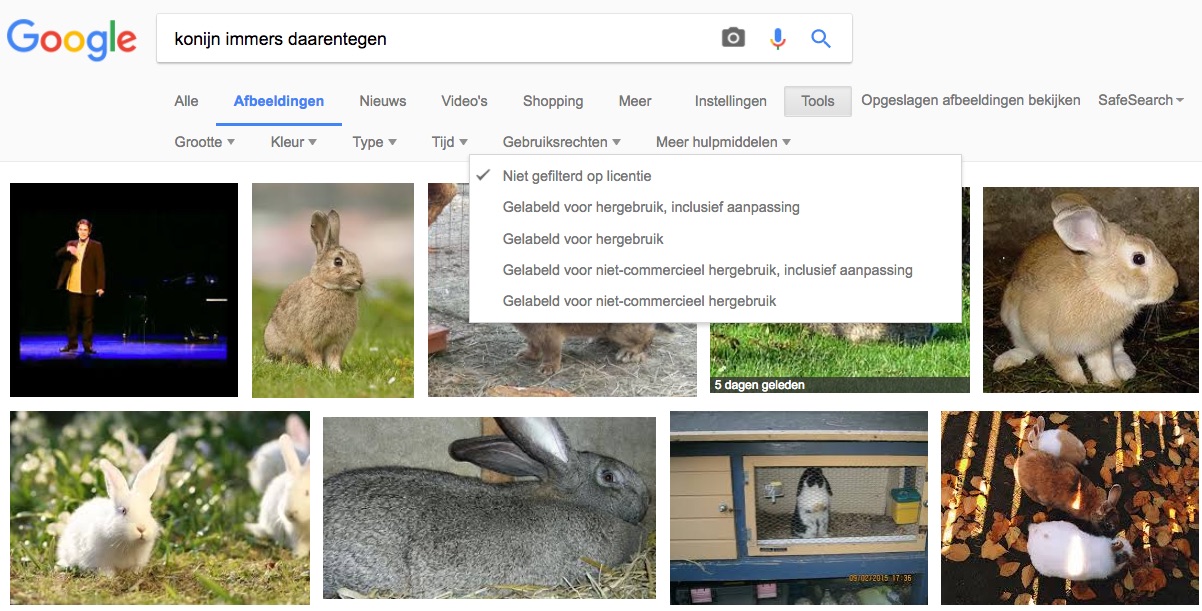The image size is (1202, 611).
Task: Switch to the Nieuws tab
Action: pos(383,101)
